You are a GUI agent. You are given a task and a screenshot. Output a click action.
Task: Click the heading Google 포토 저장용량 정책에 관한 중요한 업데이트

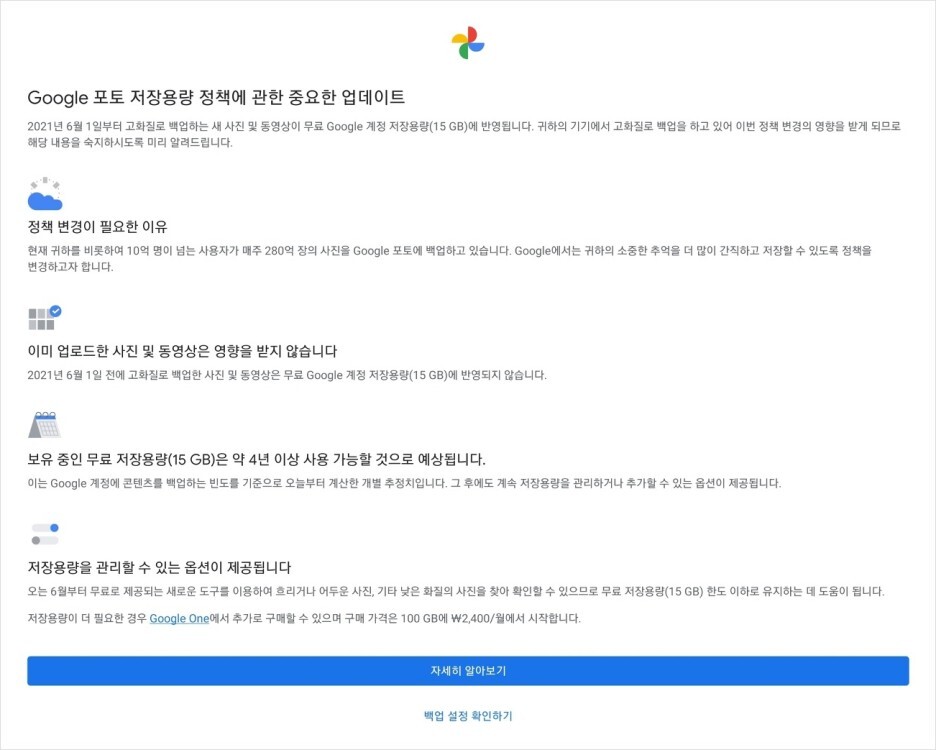[216, 97]
